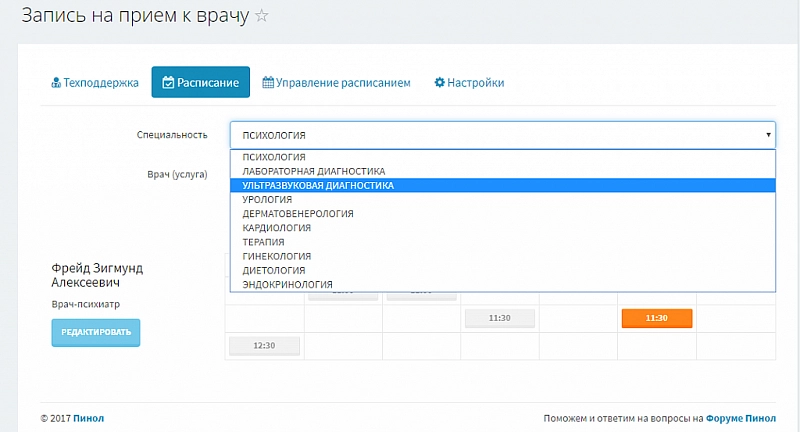
Task: Click the Пинол footer copyright link
Action: point(88,418)
